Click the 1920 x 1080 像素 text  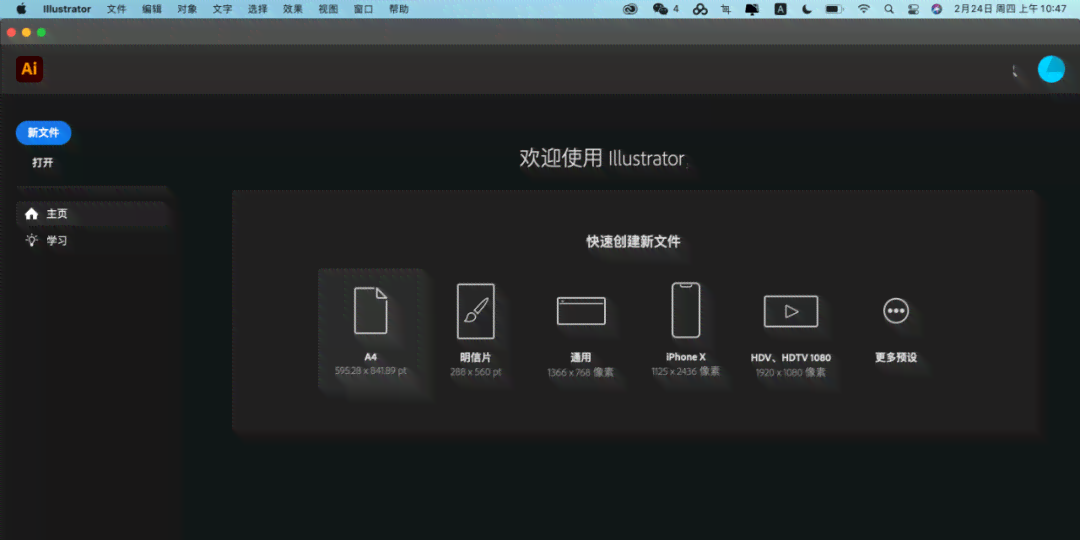coord(791,373)
